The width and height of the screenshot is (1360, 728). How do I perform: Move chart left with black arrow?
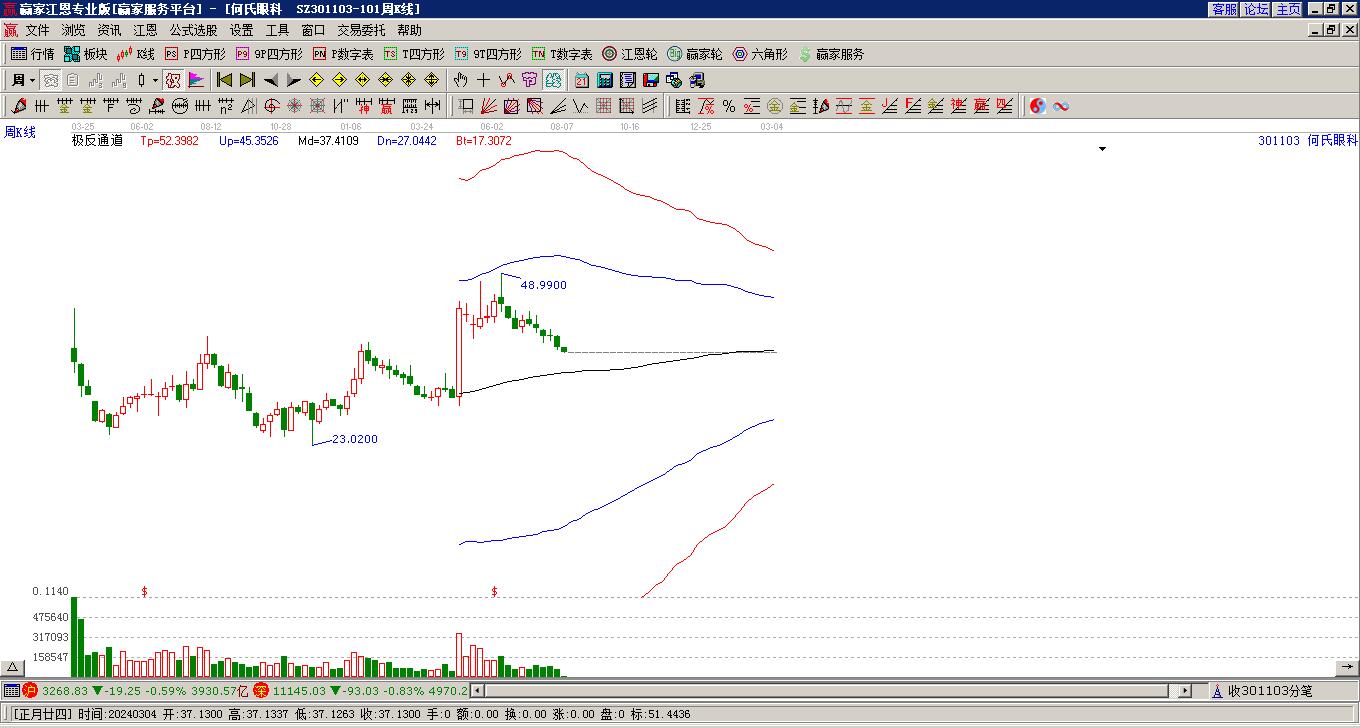(271, 80)
